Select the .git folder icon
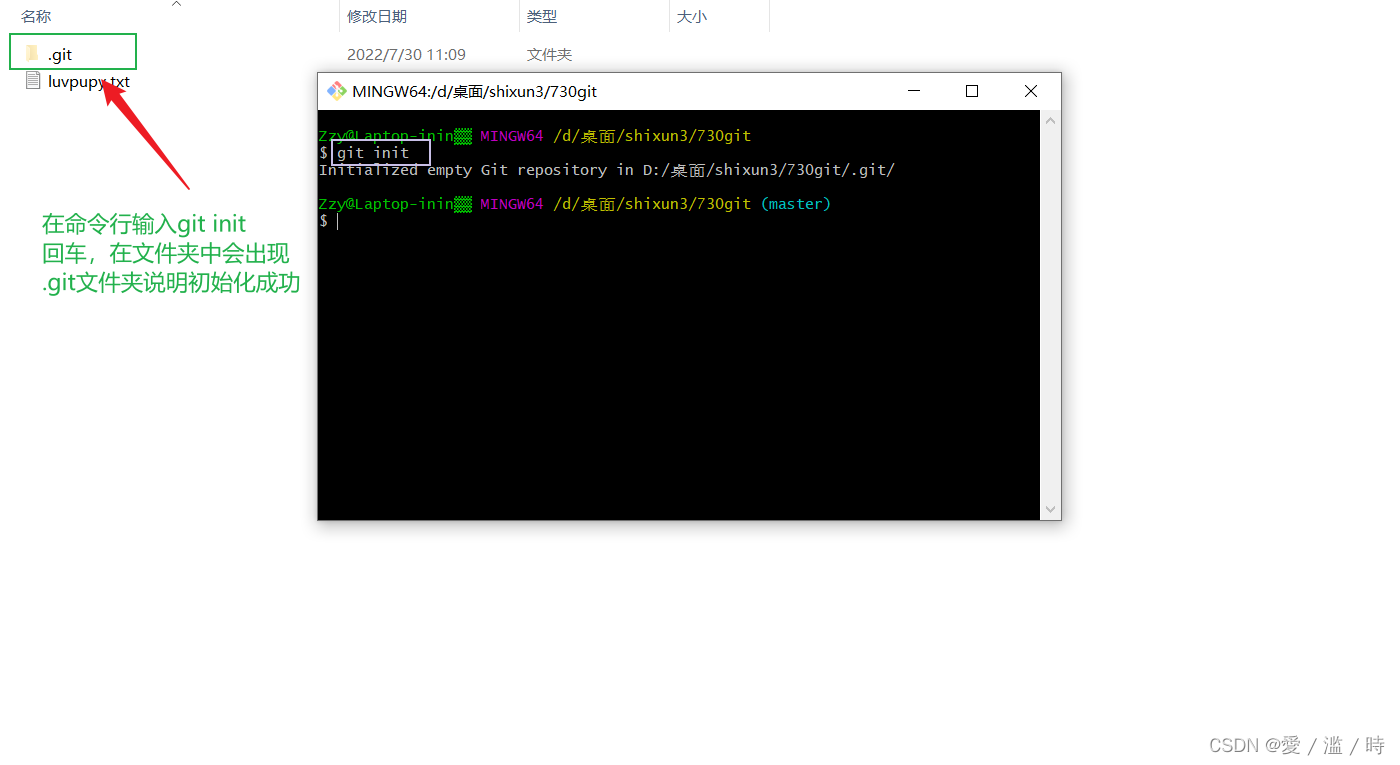 32,53
